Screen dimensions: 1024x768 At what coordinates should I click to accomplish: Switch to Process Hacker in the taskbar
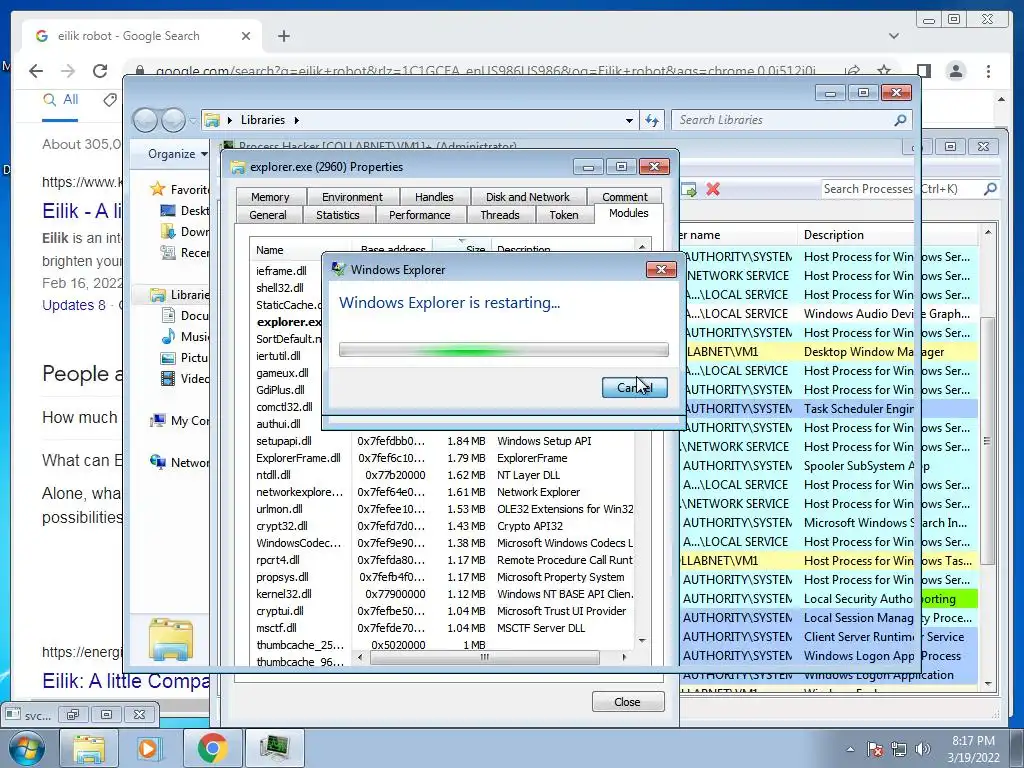pyautogui.click(x=274, y=748)
